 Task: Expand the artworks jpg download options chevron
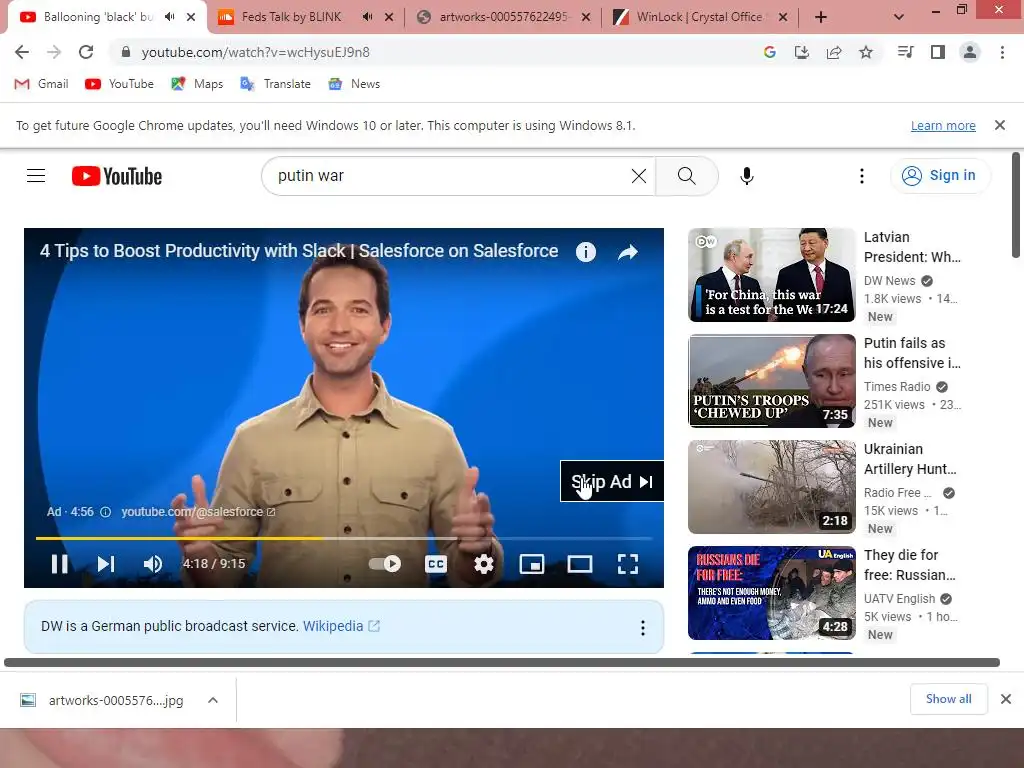tap(212, 700)
